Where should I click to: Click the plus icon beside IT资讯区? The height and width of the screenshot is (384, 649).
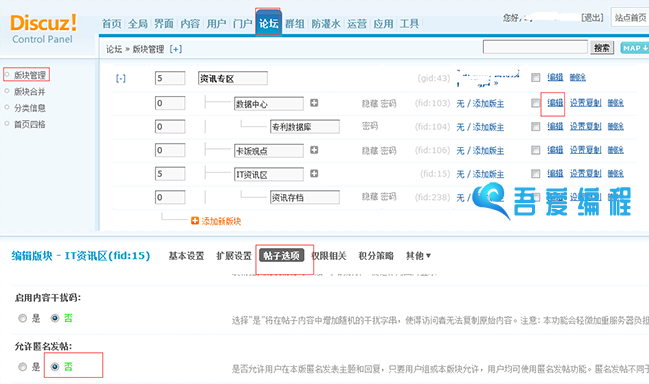click(x=314, y=173)
